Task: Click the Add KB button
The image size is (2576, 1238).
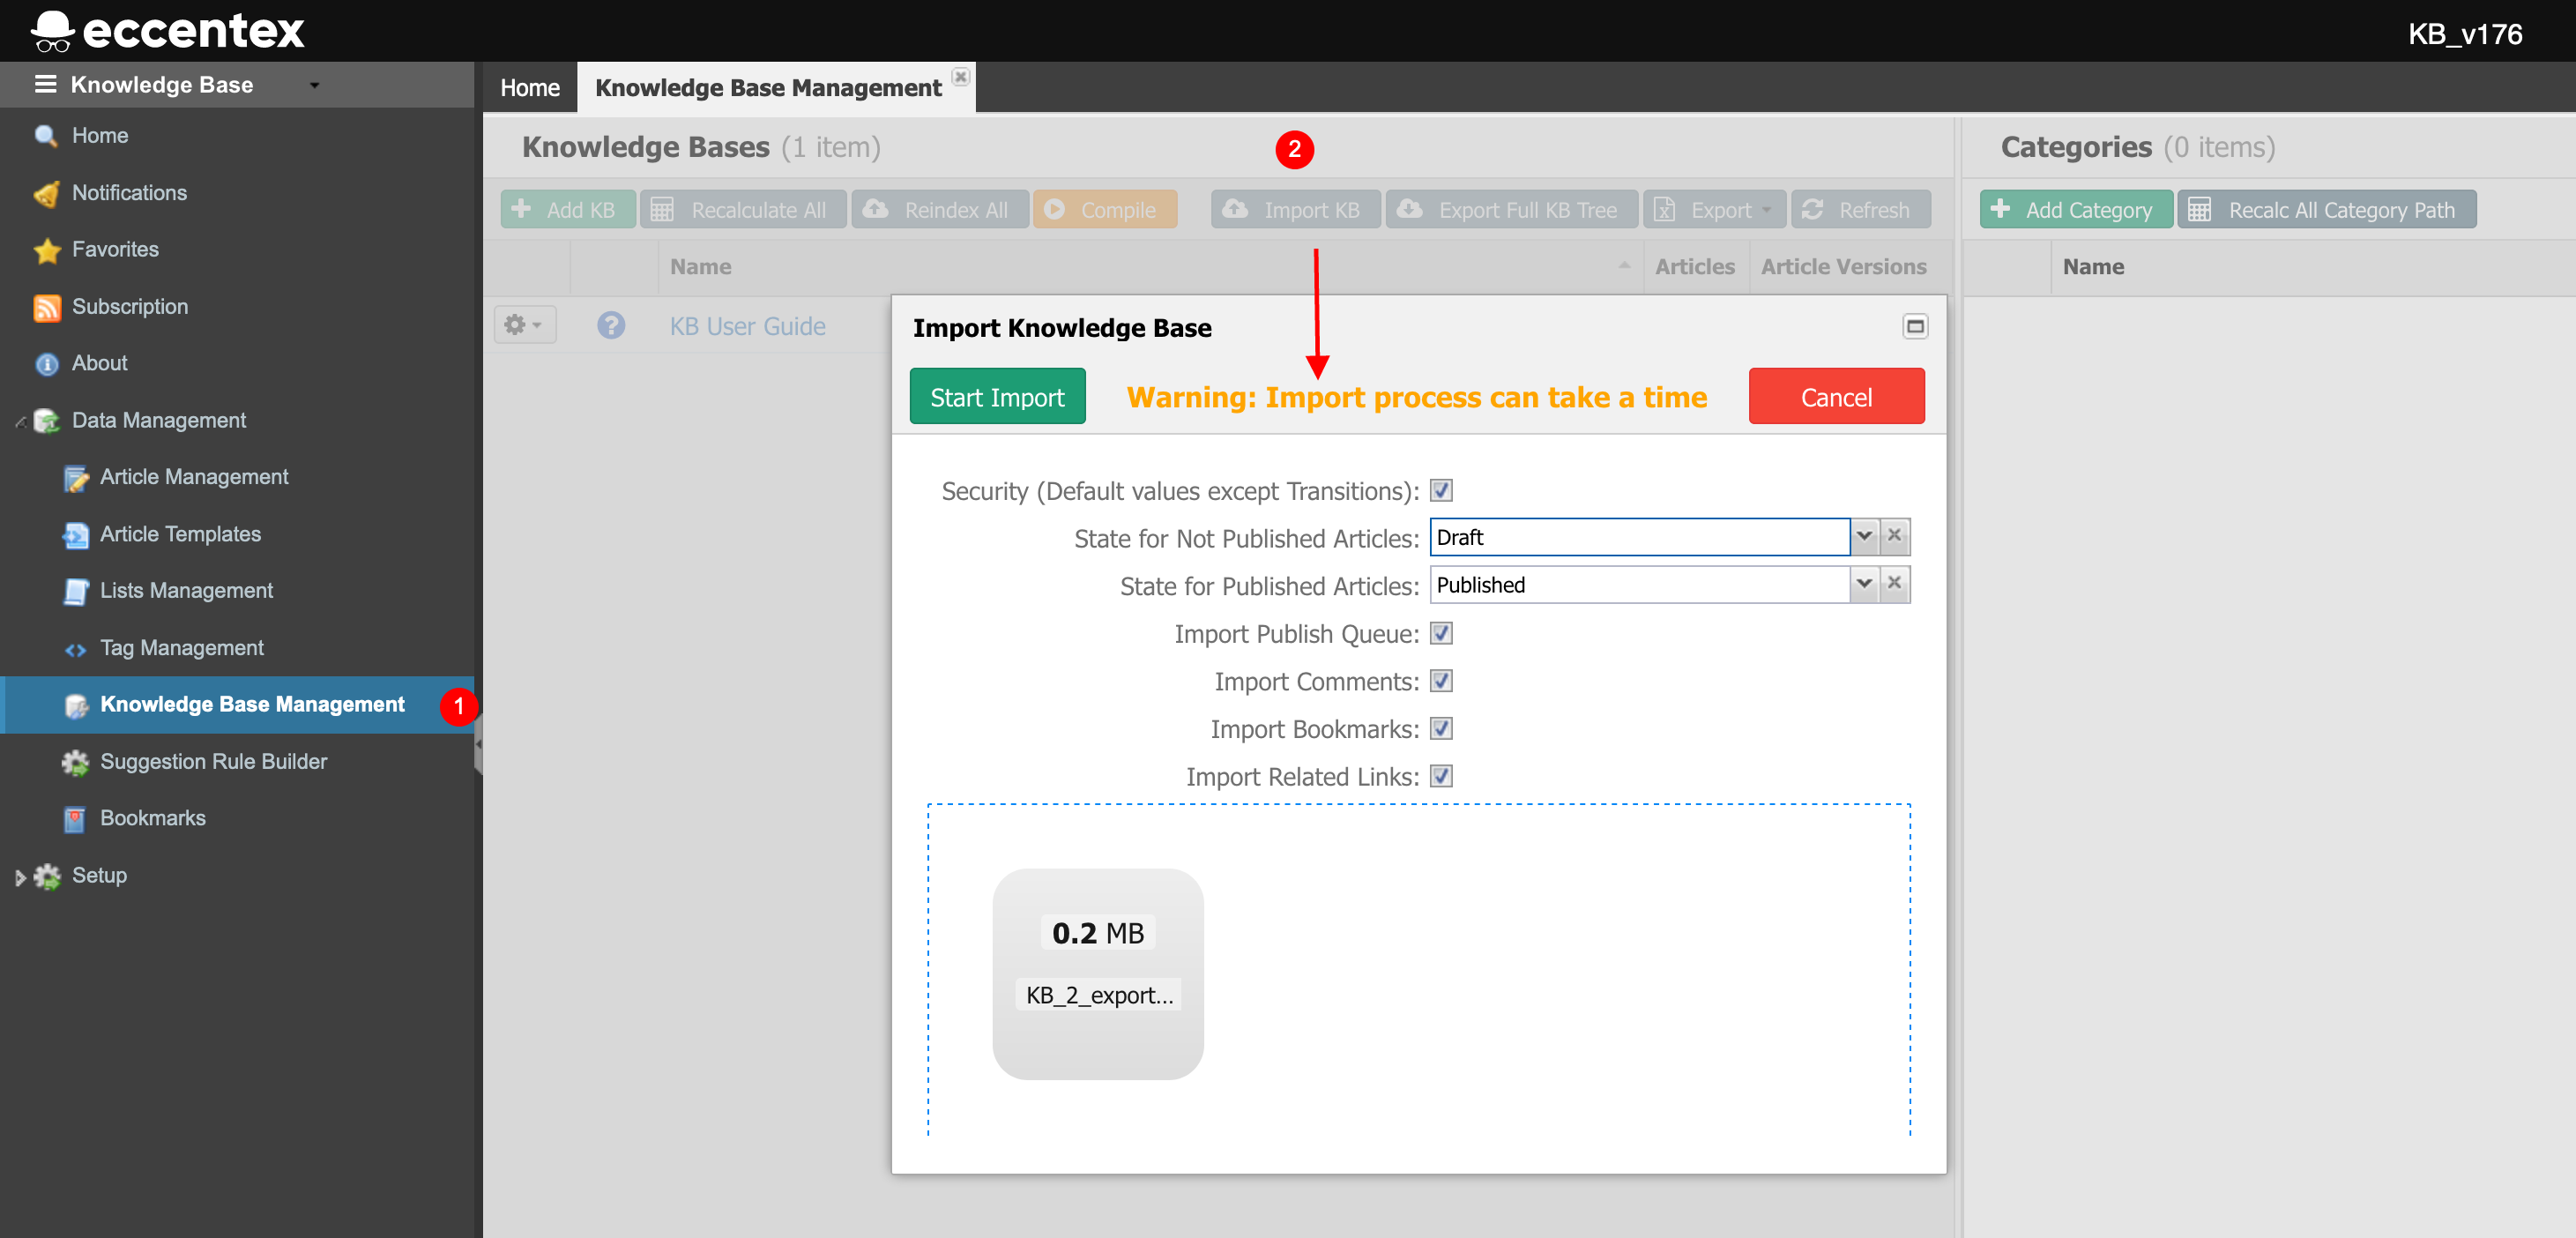Action: click(567, 210)
